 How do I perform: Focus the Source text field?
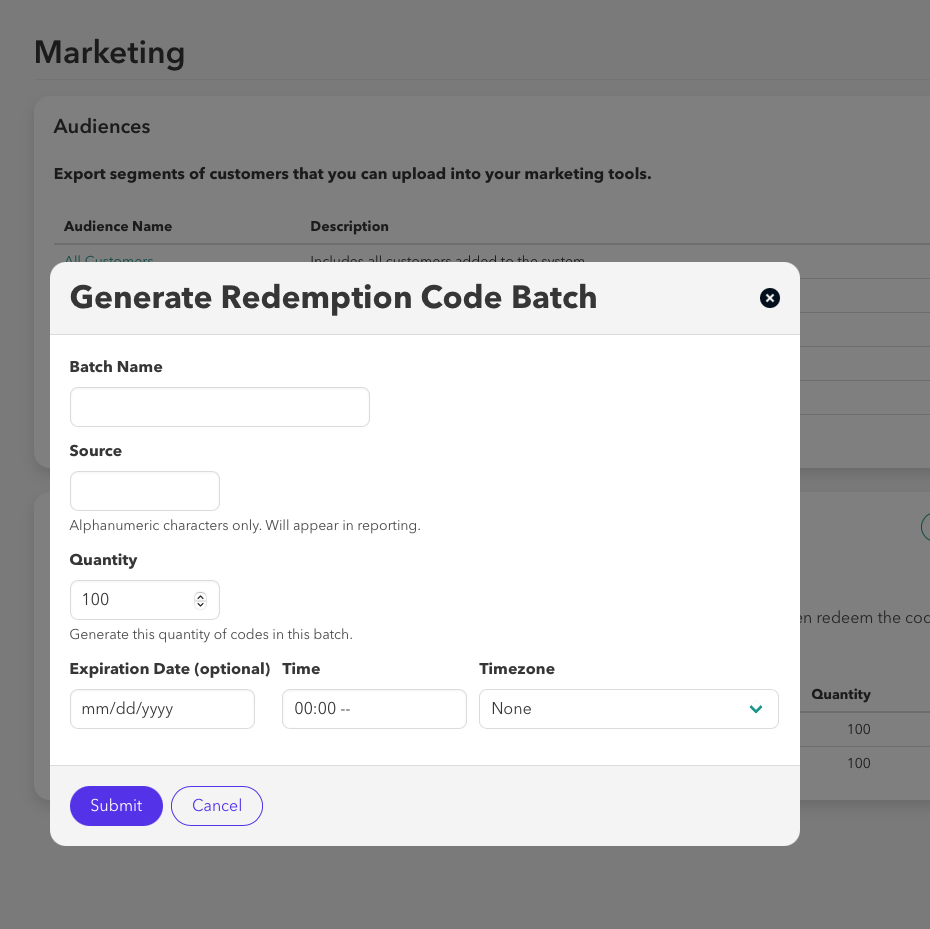tap(145, 491)
